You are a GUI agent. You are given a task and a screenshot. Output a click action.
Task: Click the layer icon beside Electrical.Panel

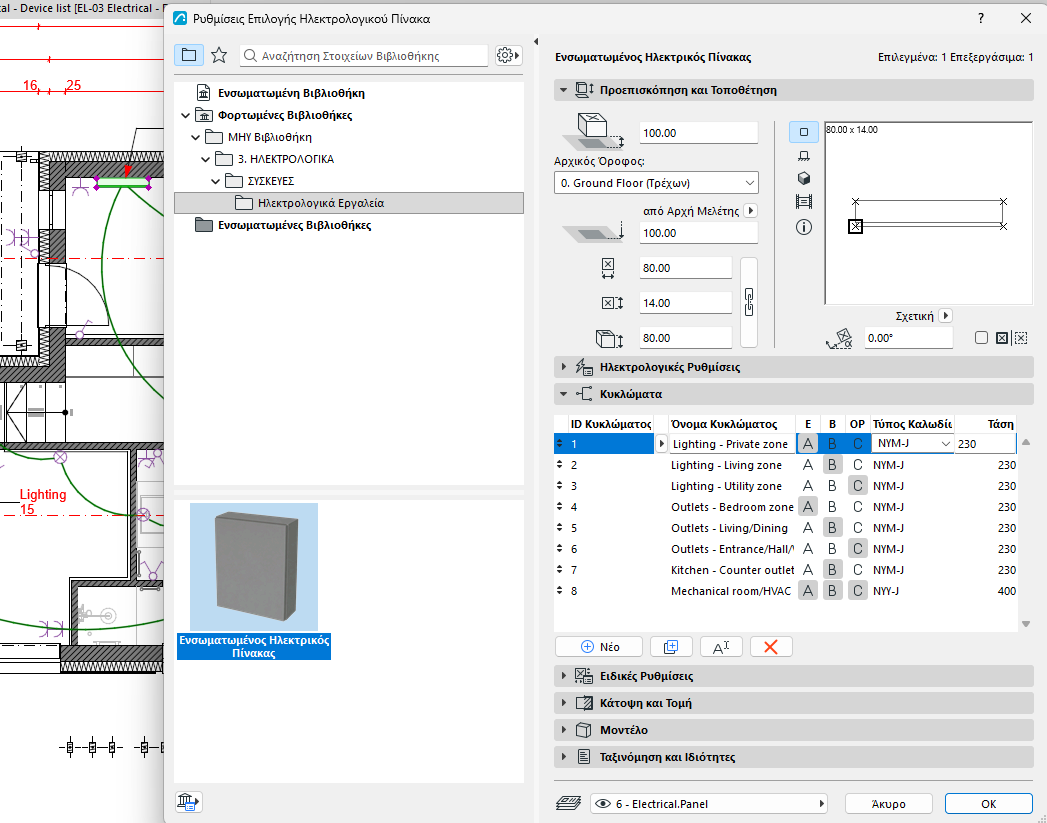568,804
